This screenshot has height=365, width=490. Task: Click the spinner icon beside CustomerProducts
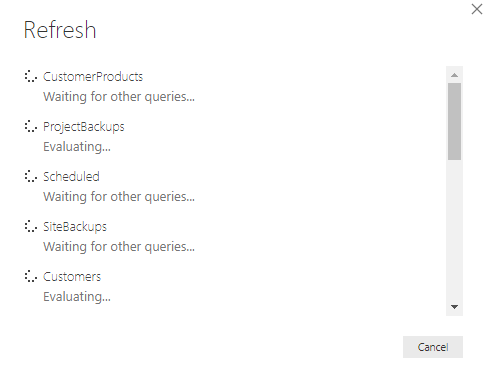30,76
